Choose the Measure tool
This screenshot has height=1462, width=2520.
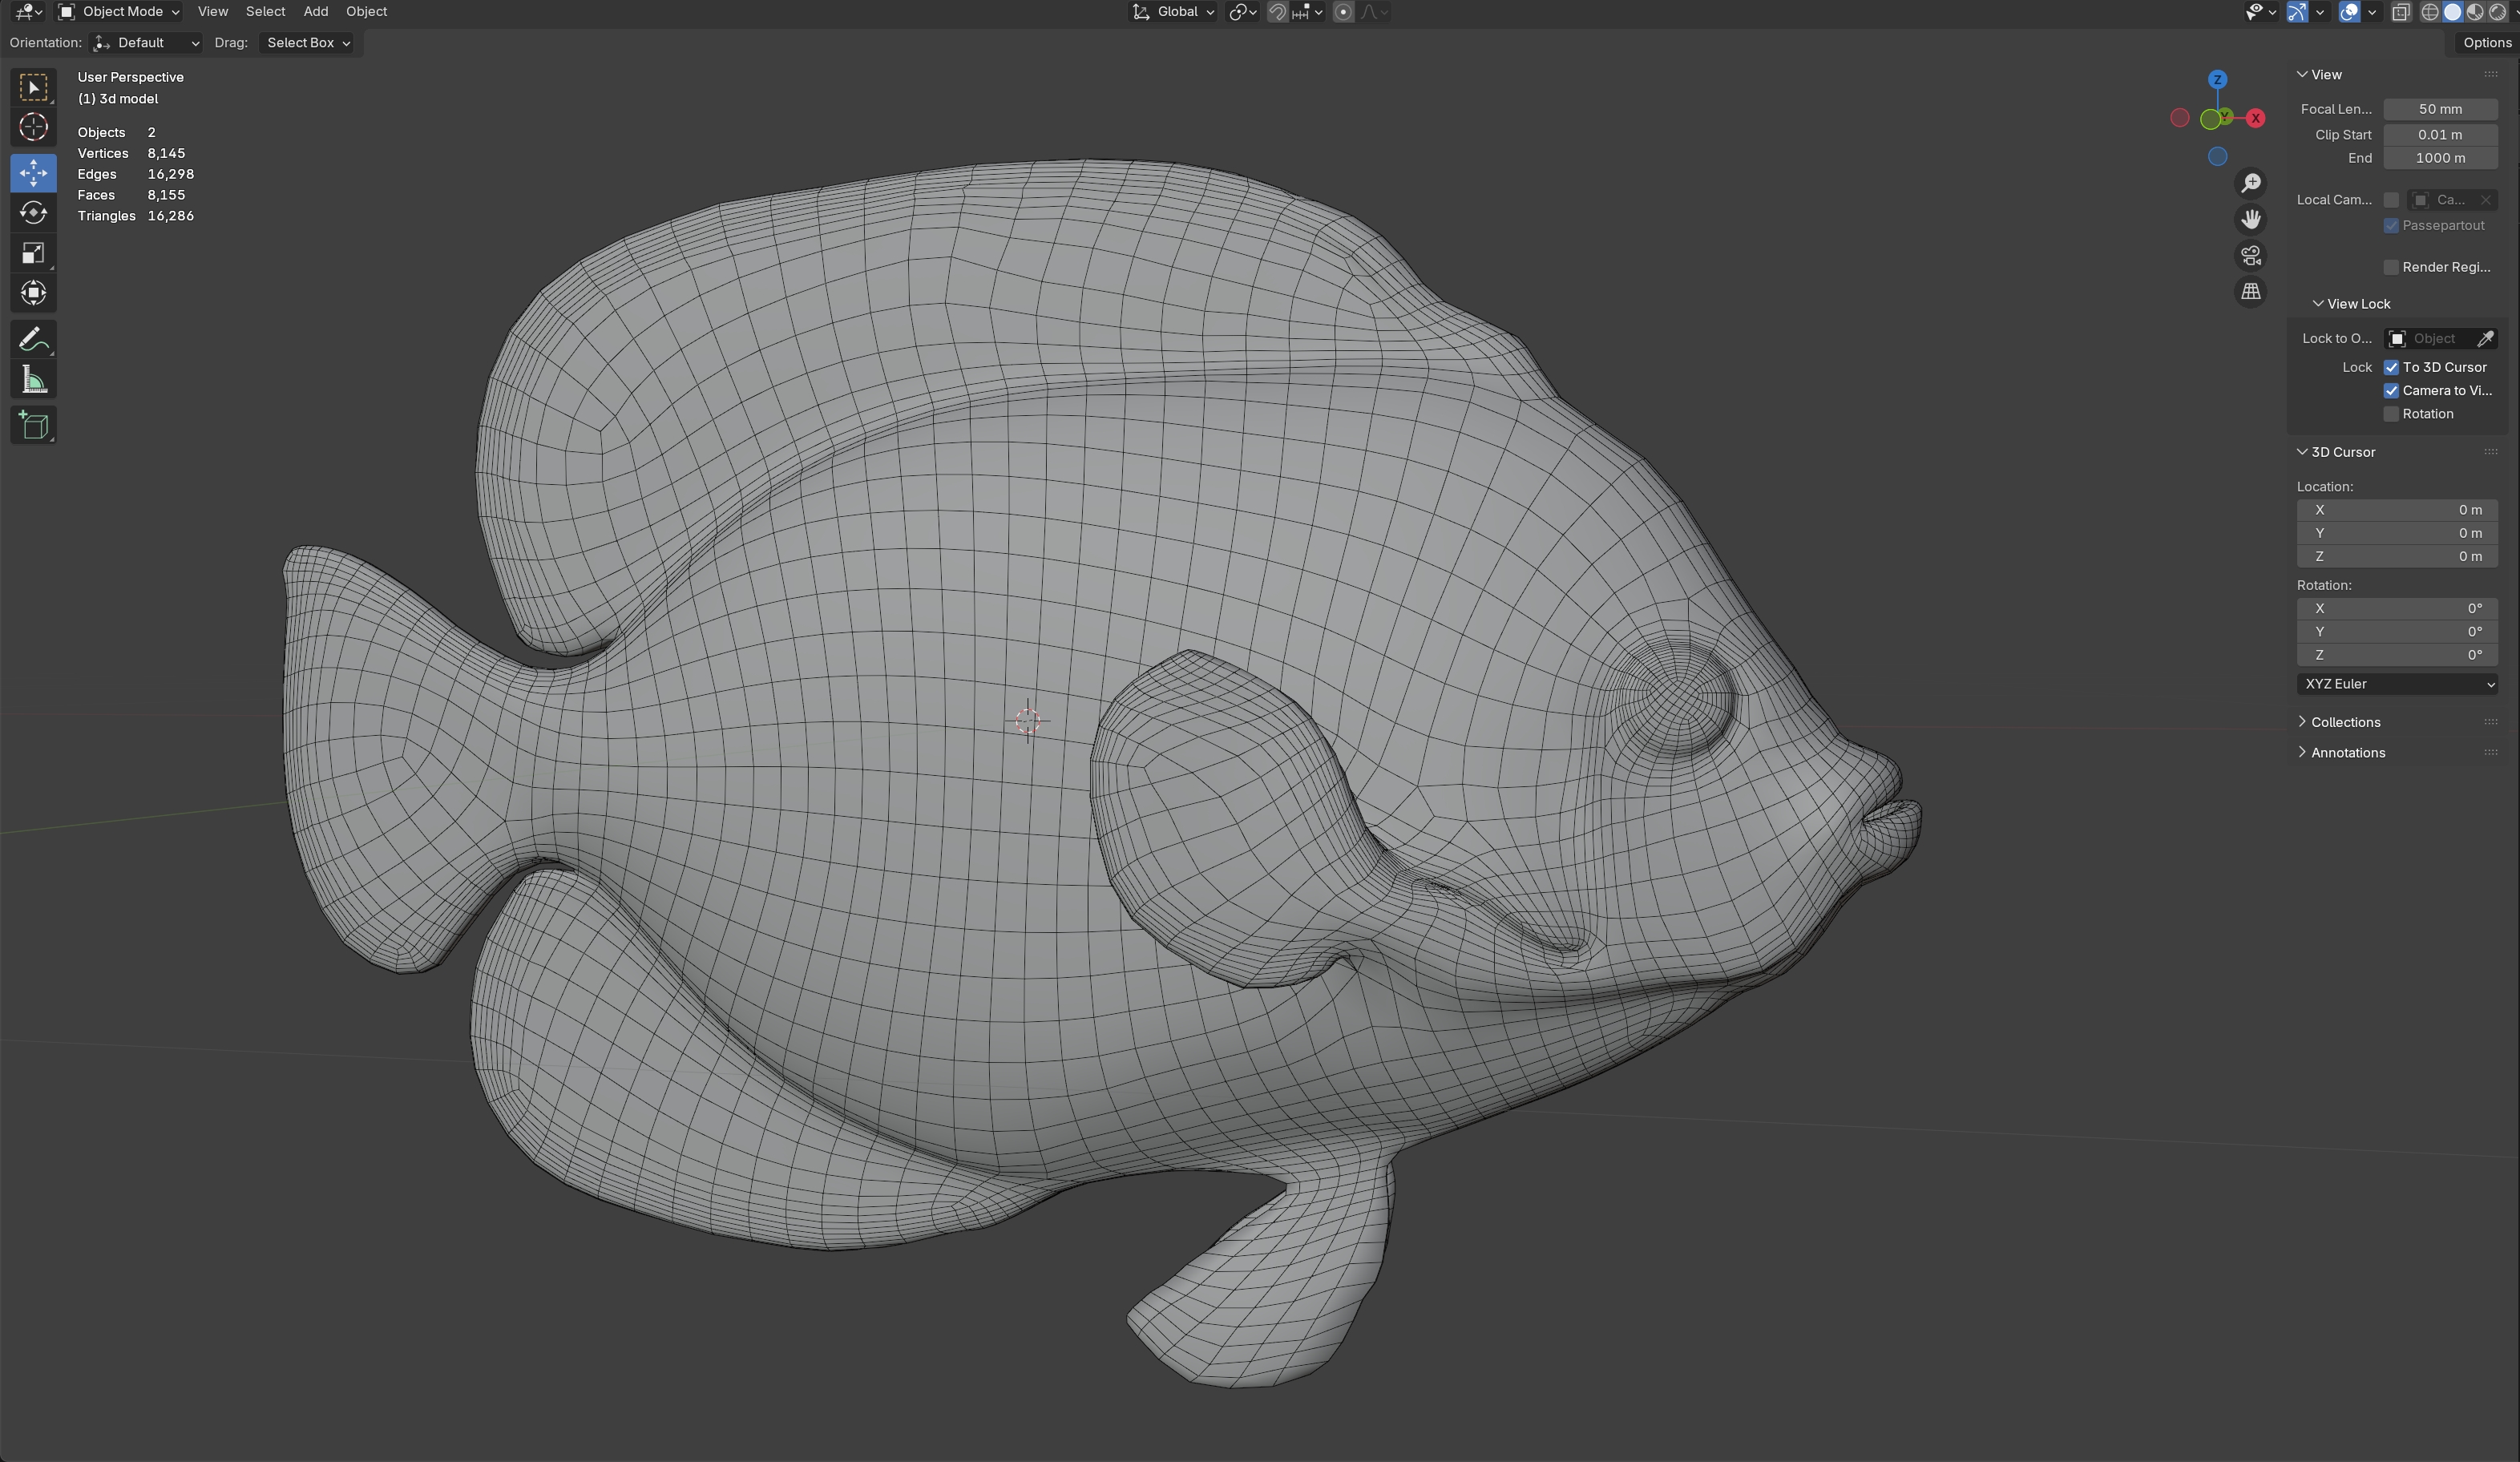33,380
